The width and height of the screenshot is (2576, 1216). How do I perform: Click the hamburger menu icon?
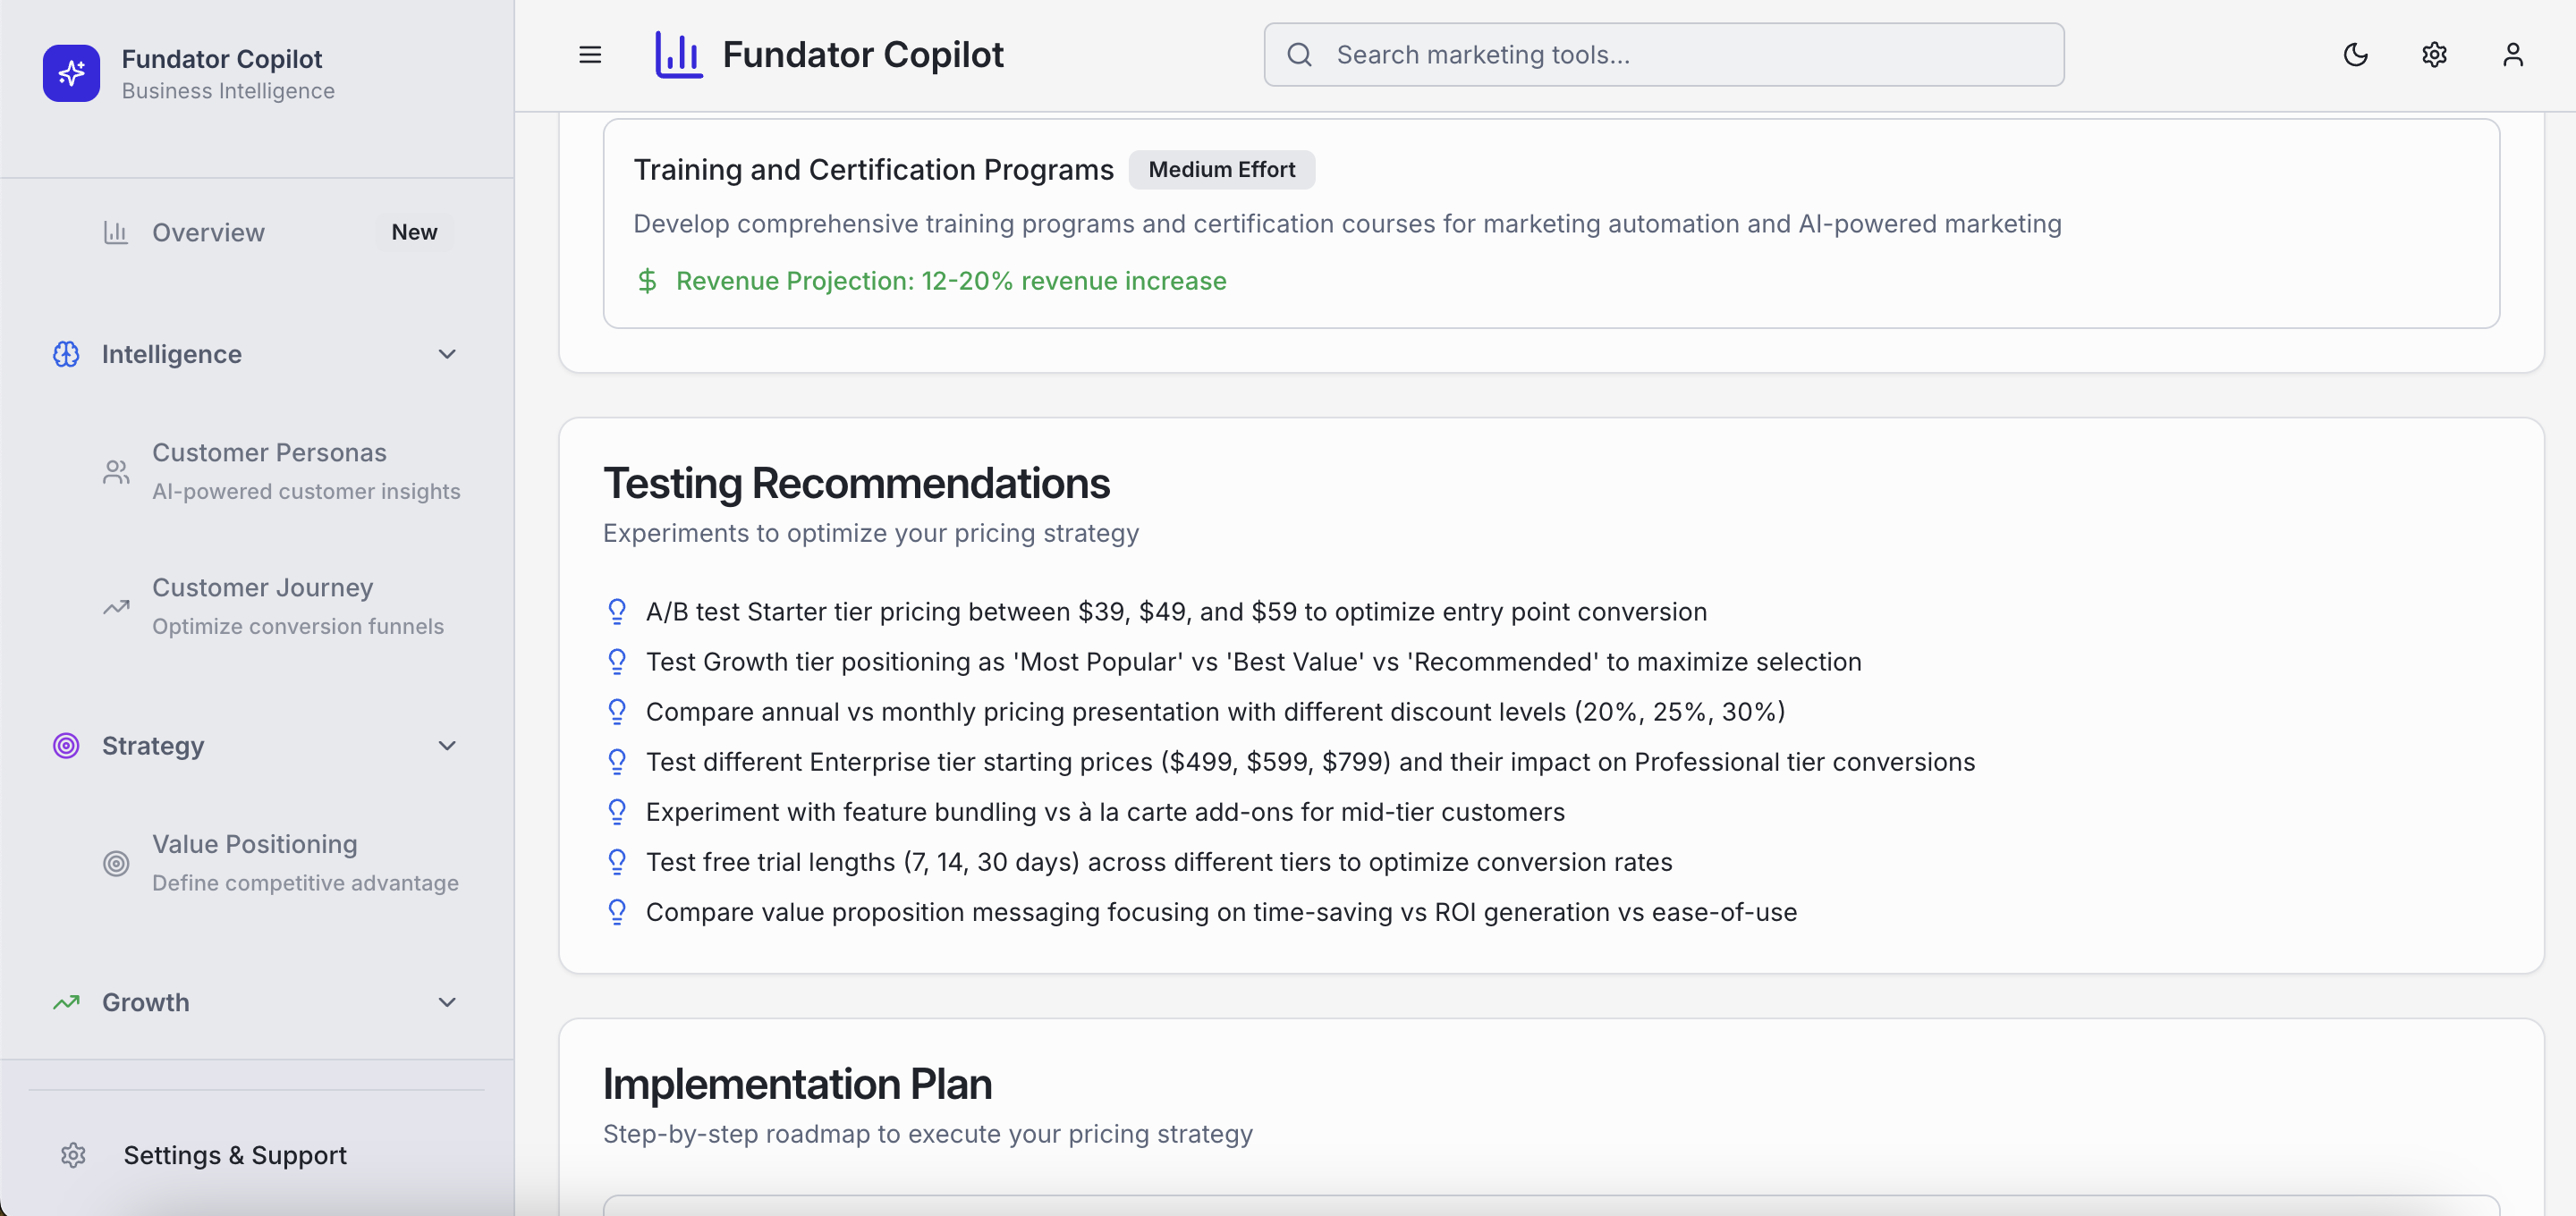click(590, 55)
